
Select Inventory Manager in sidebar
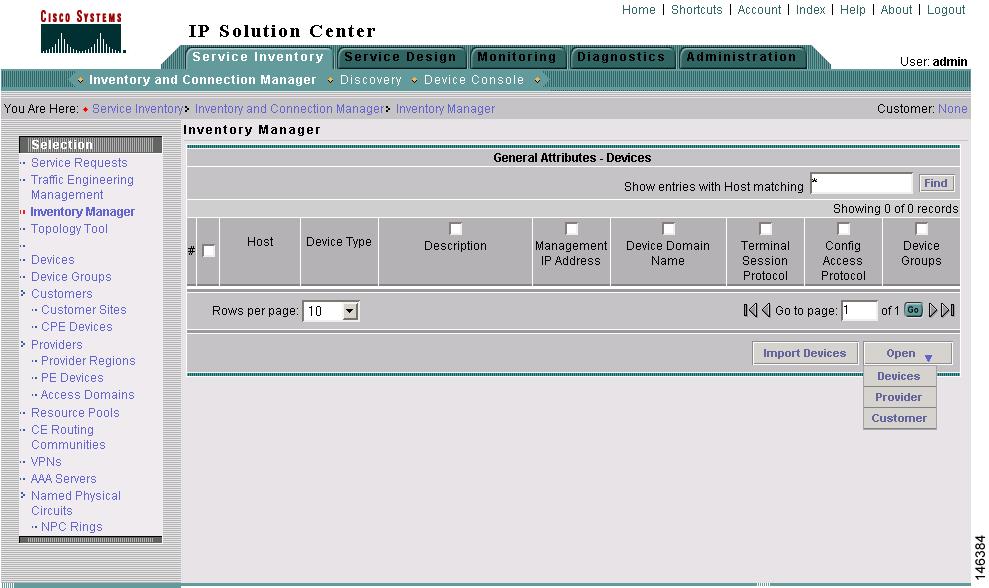click(x=83, y=212)
